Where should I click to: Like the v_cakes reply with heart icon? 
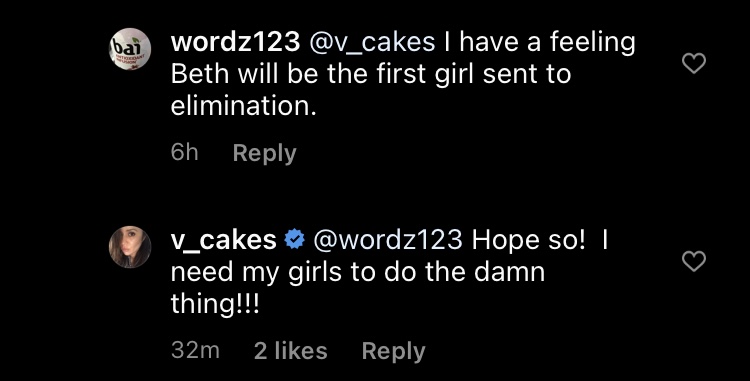coord(694,261)
